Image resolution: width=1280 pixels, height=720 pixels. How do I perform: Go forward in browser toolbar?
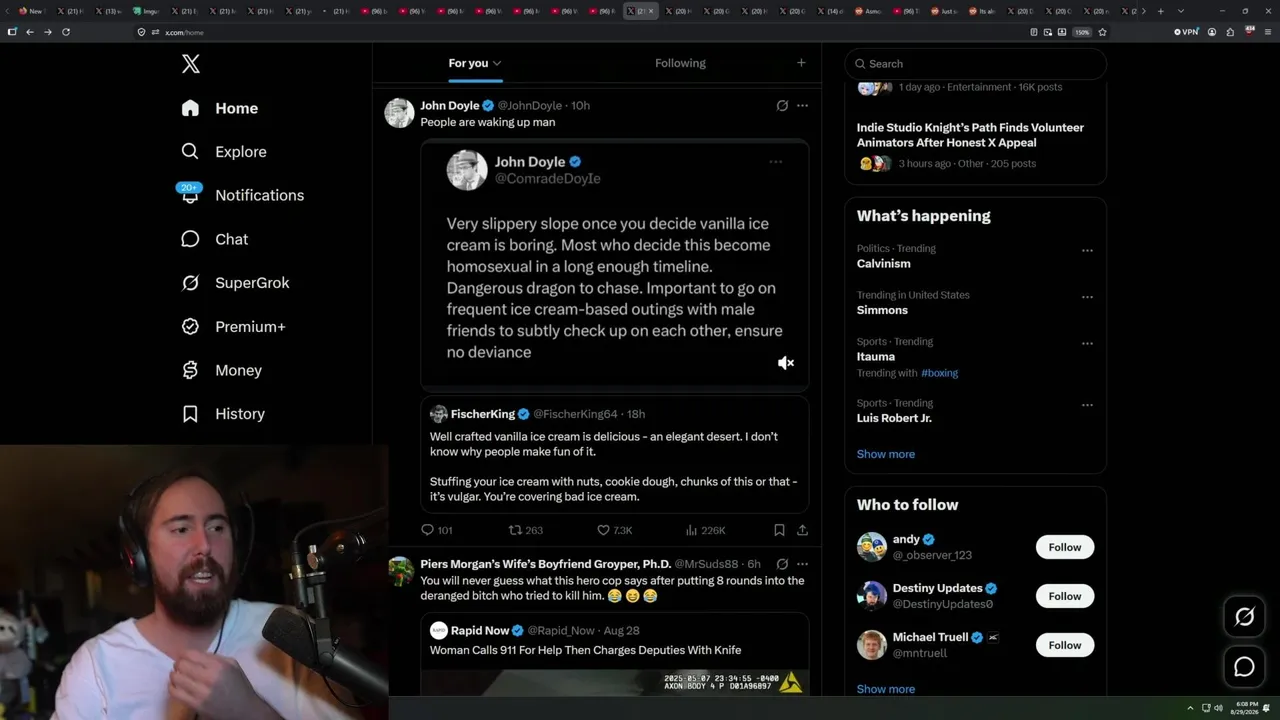point(47,32)
